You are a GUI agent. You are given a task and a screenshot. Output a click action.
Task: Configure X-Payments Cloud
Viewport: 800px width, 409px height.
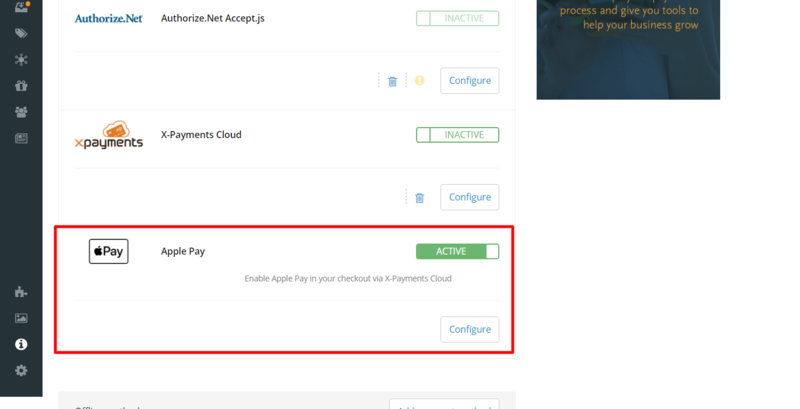[x=470, y=197]
